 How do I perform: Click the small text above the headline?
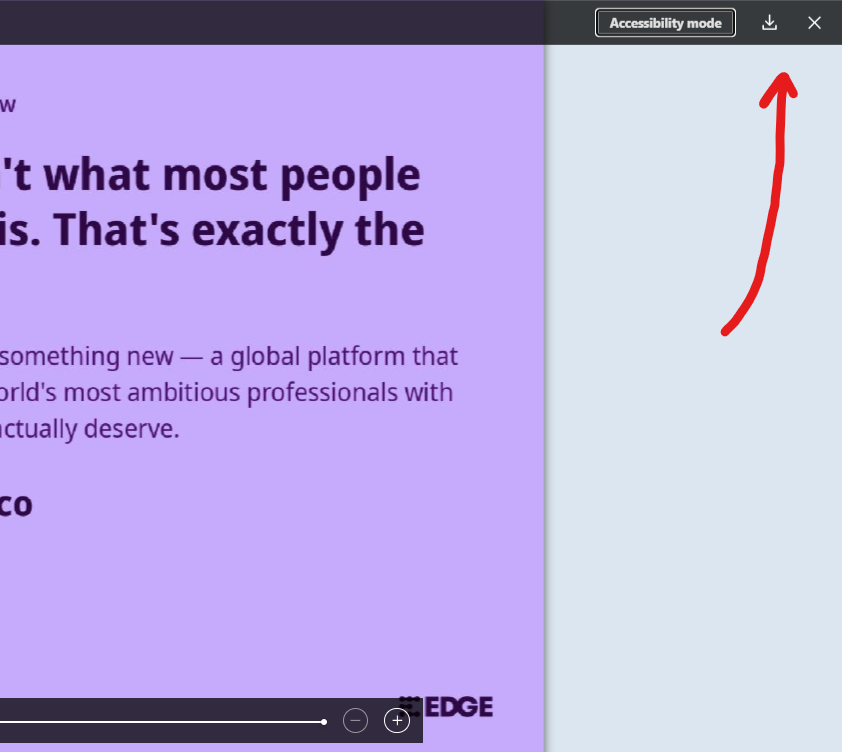(x=8, y=105)
